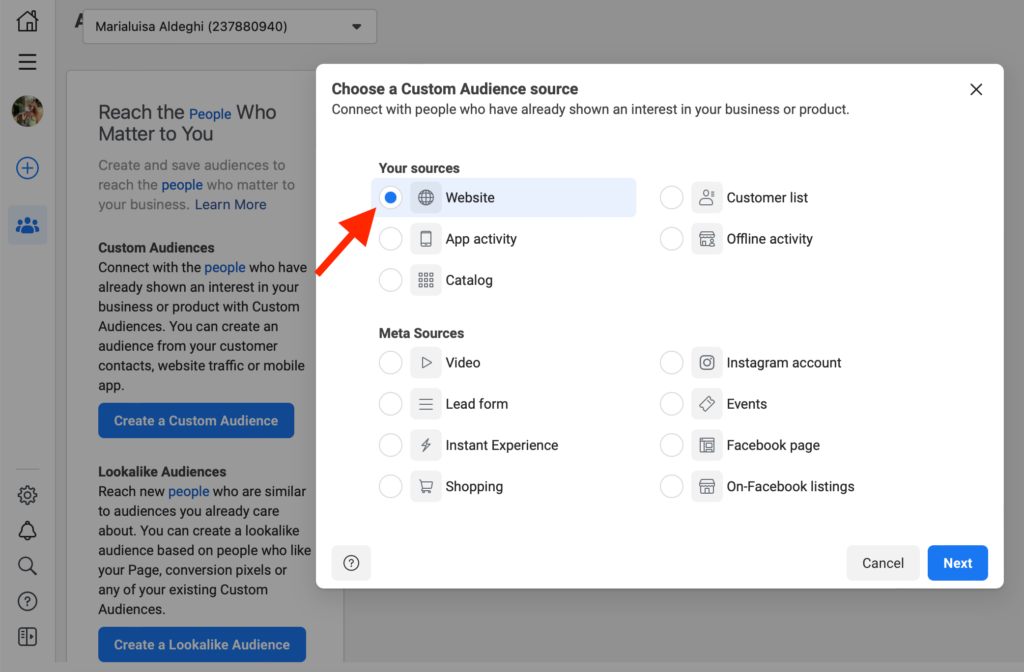View notifications via the bell icon
The image size is (1024, 672).
(x=27, y=530)
